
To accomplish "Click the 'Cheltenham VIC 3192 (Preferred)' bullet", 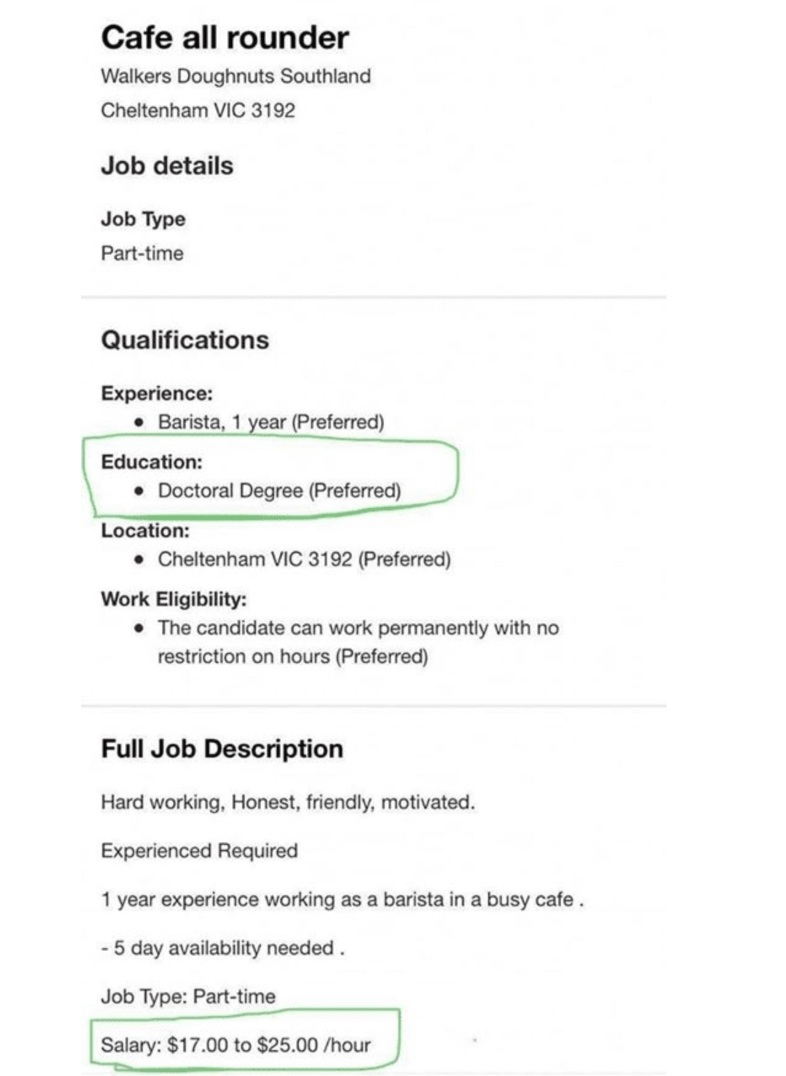I will [304, 559].
